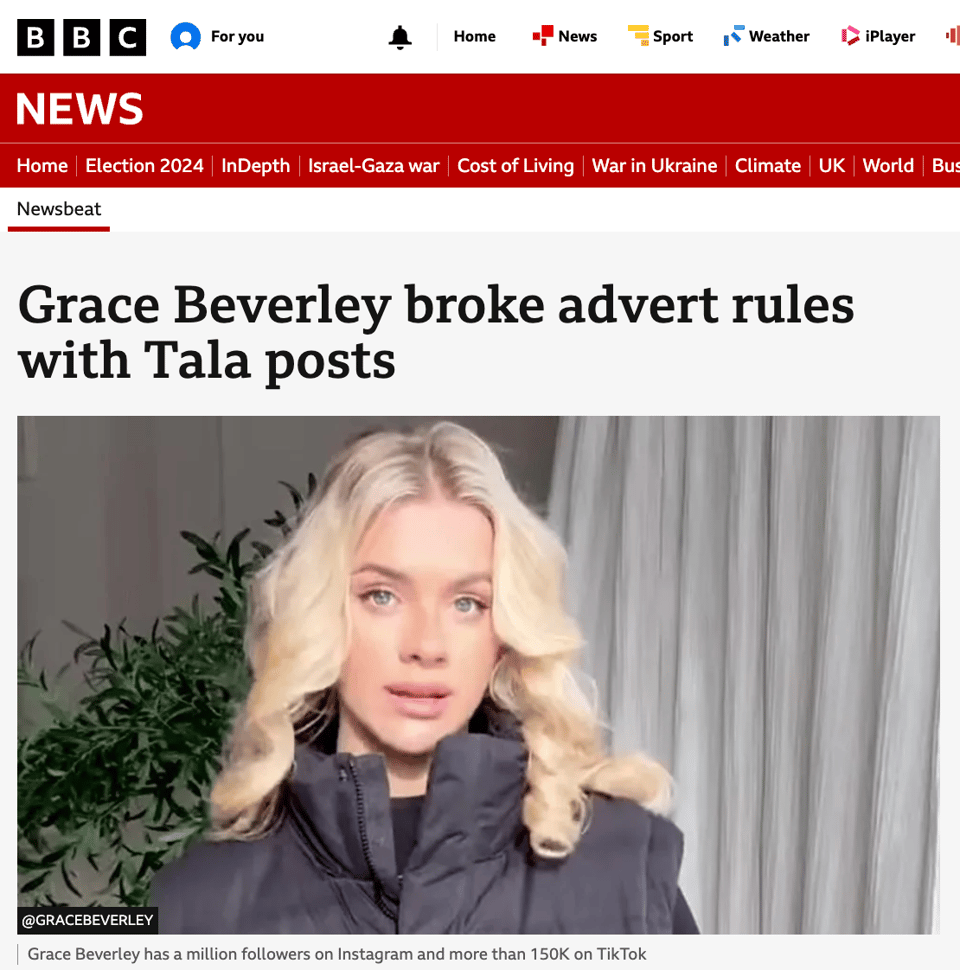The width and height of the screenshot is (960, 970).
Task: Go to Home in top navigation
Action: [x=474, y=36]
